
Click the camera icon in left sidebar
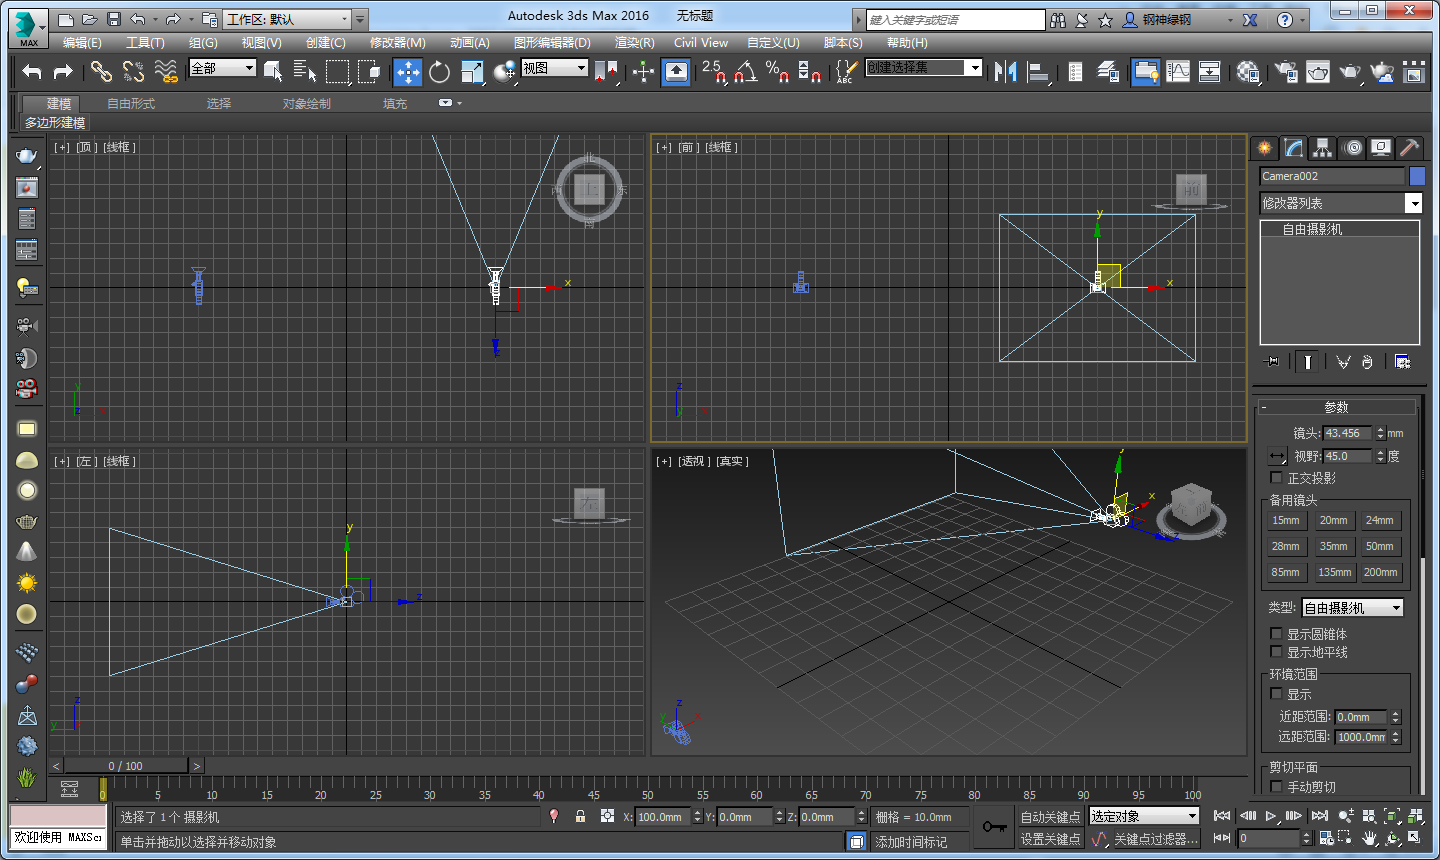click(x=27, y=326)
